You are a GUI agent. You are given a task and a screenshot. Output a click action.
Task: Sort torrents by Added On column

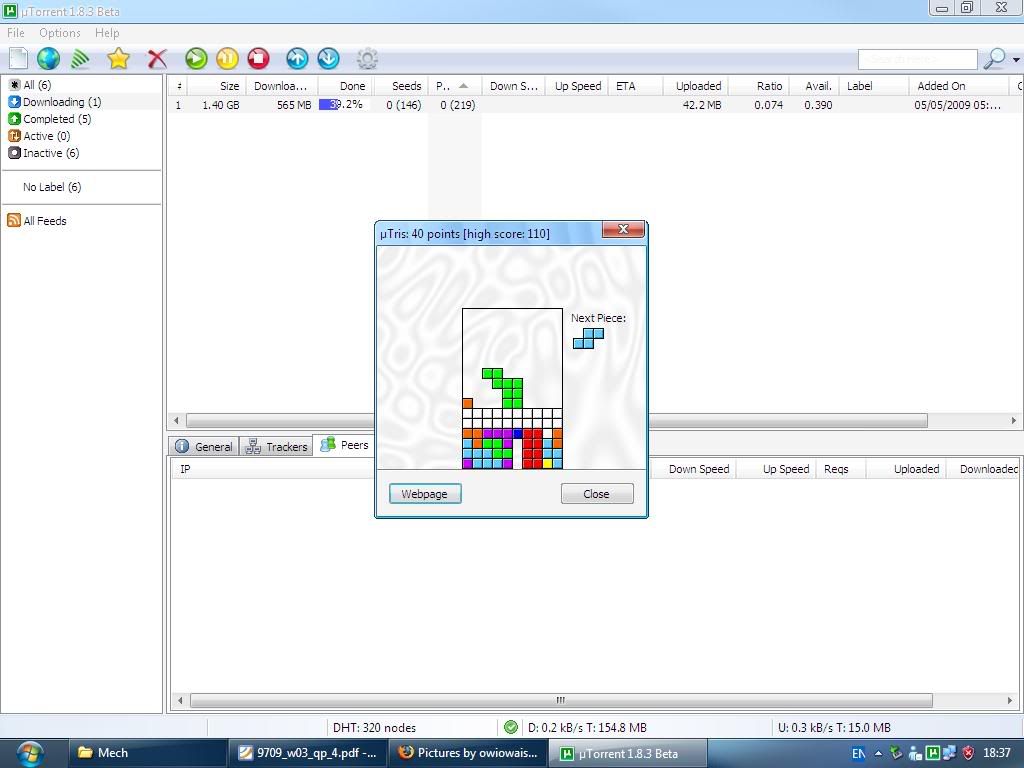coord(959,86)
